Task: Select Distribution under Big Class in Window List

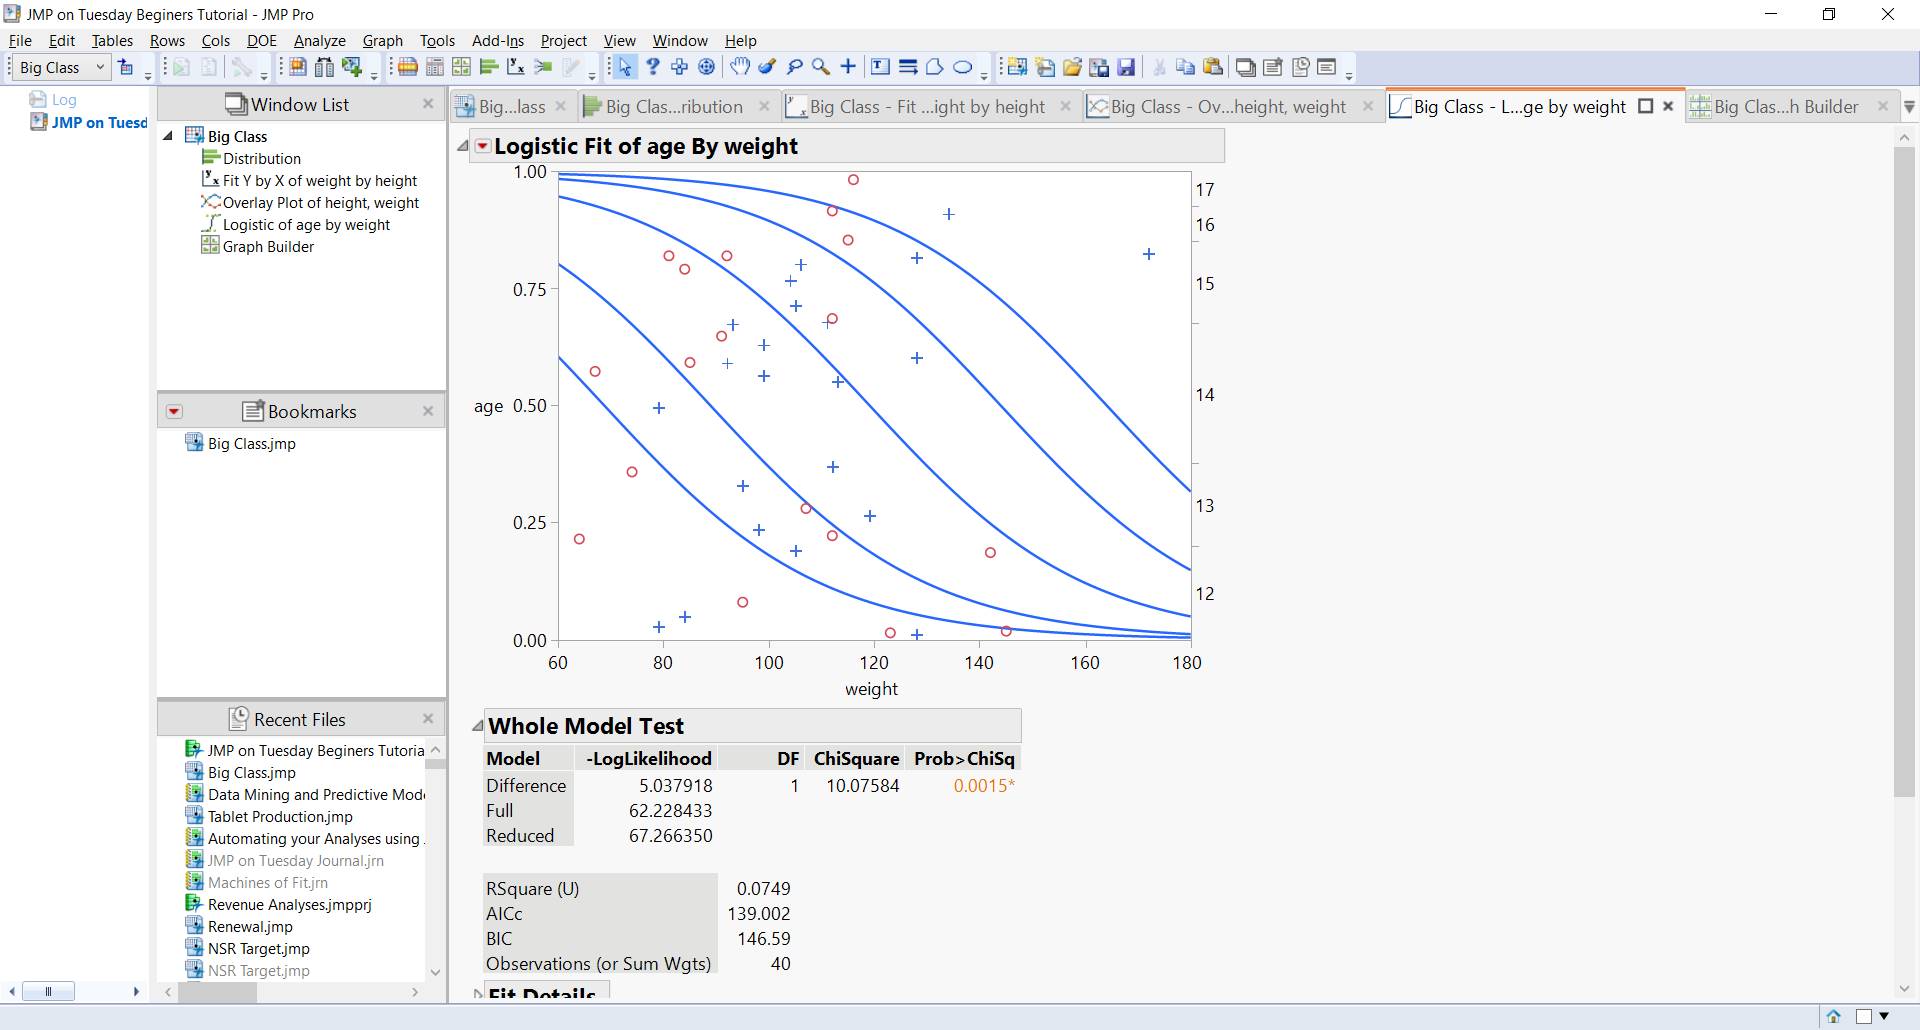Action: pyautogui.click(x=262, y=158)
